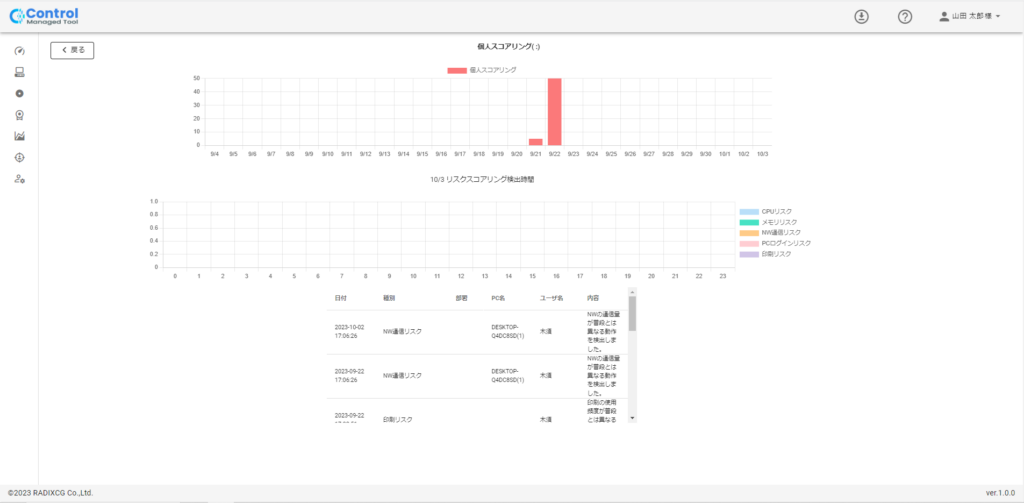Click the 印刷リスク type cell in table
Image resolution: width=1024 pixels, height=503 pixels.
(398, 419)
